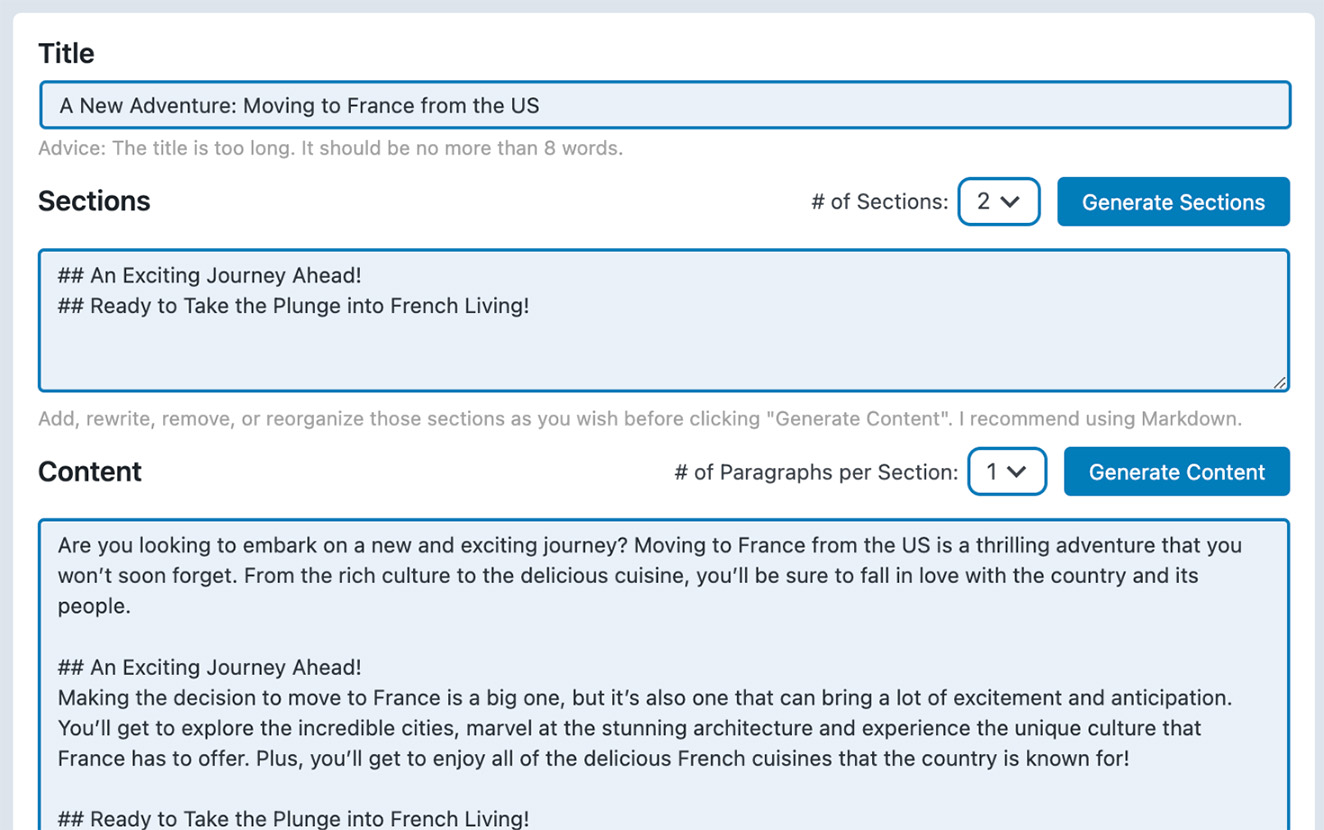Viewport: 1324px width, 830px height.
Task: Click the Content heading label
Action: [90, 471]
